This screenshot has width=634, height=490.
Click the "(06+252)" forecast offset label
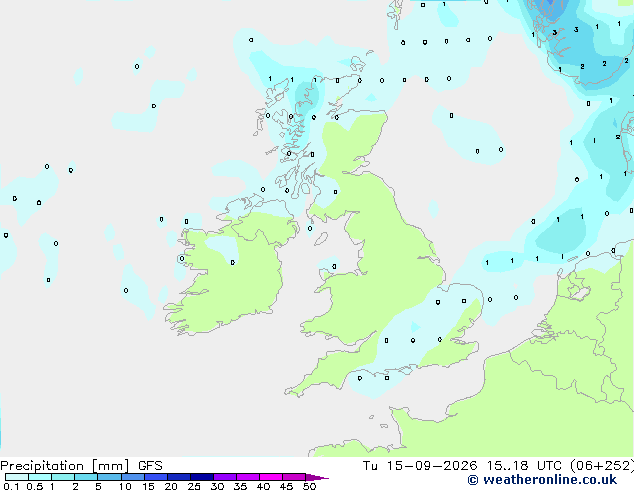(x=602, y=466)
